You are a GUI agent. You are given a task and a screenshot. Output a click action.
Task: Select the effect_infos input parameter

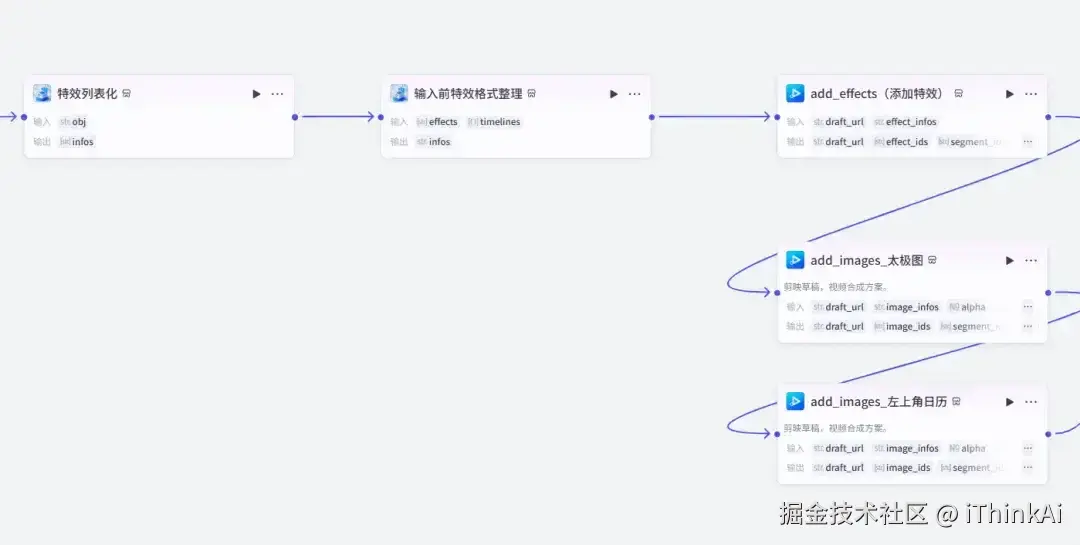point(905,122)
